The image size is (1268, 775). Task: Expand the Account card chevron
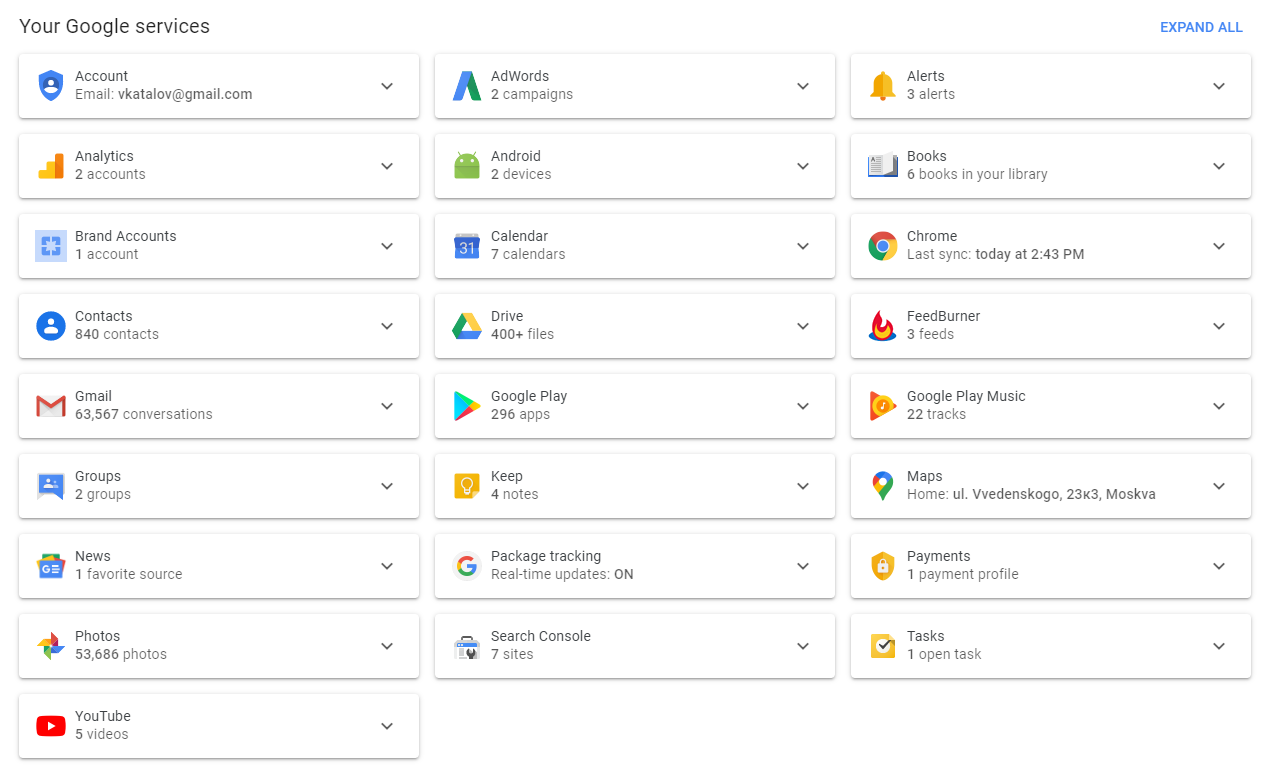(387, 86)
